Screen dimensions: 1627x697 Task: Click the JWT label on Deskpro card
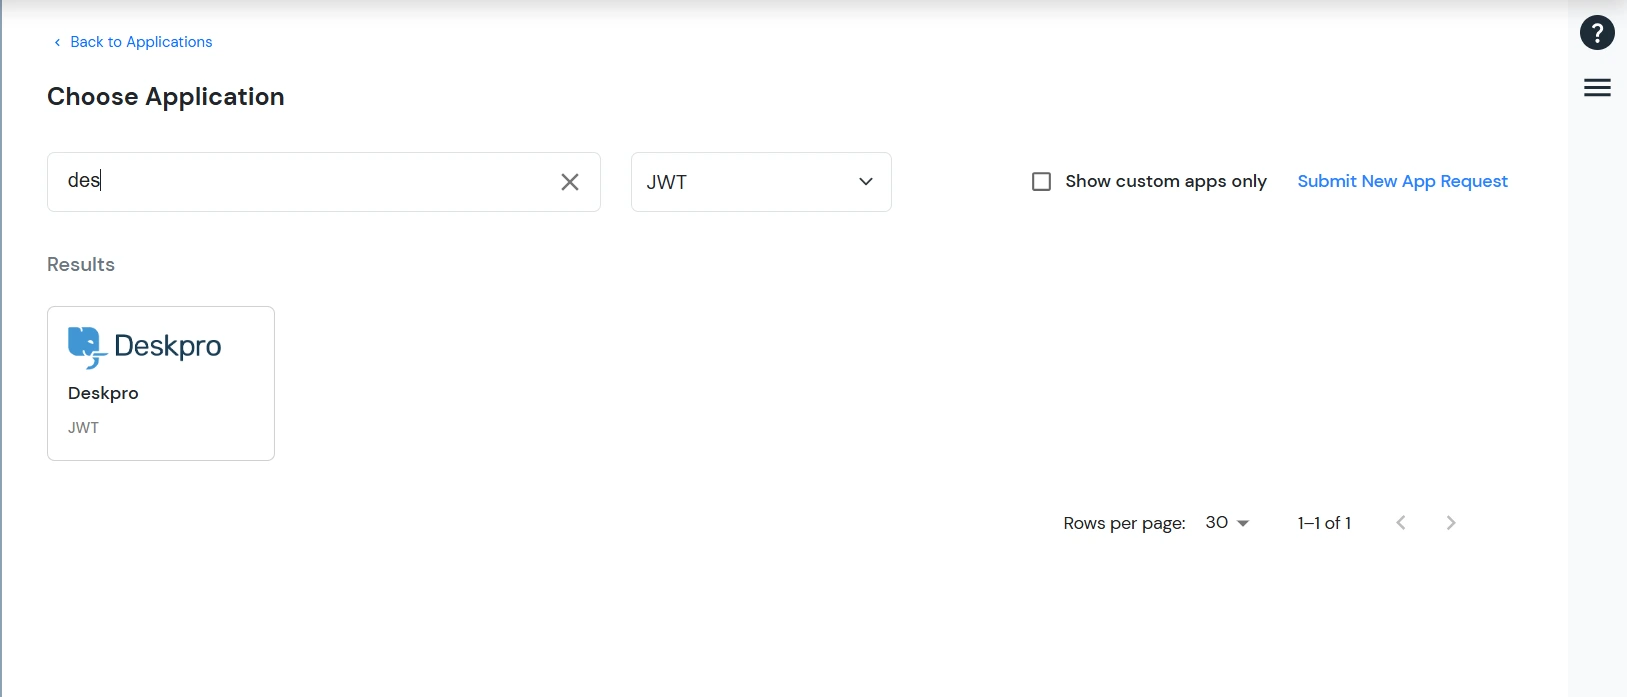83,428
